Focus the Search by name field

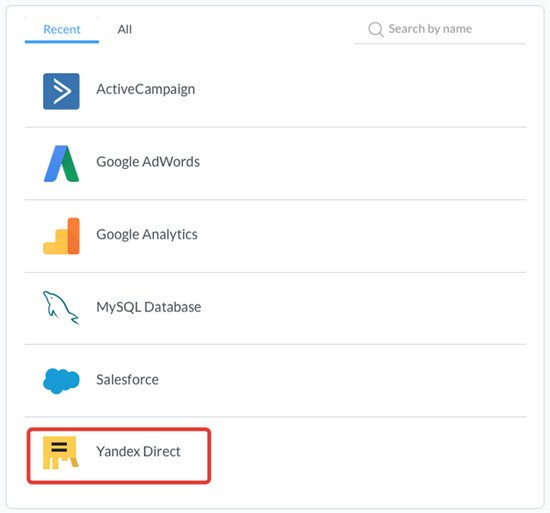(440, 30)
